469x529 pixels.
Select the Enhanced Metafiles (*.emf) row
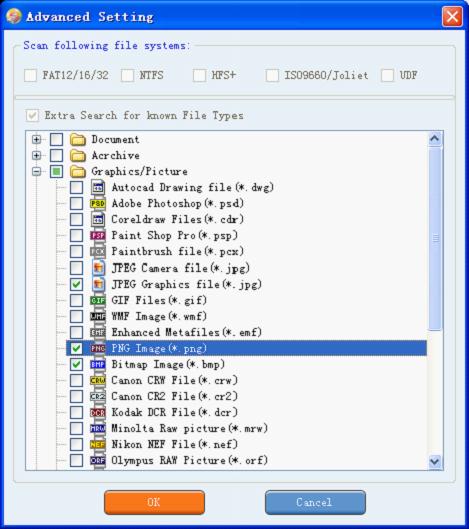pos(187,333)
